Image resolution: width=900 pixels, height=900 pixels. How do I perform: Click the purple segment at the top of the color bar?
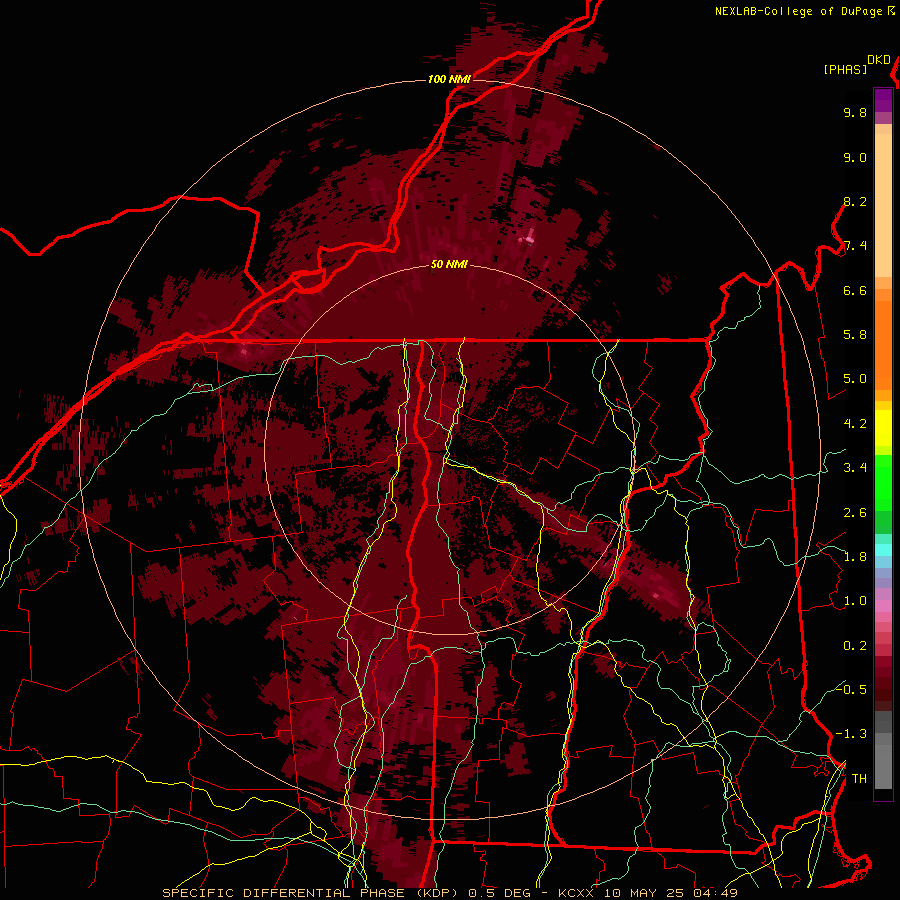pyautogui.click(x=883, y=100)
